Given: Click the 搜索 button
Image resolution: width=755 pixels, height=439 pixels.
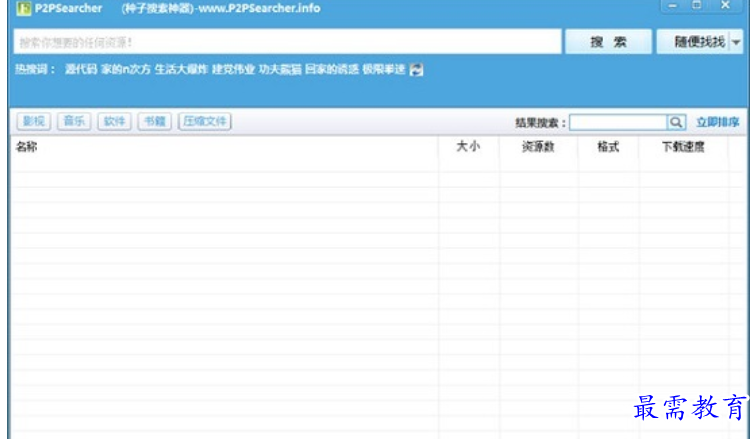Looking at the screenshot, I should click(x=608, y=42).
